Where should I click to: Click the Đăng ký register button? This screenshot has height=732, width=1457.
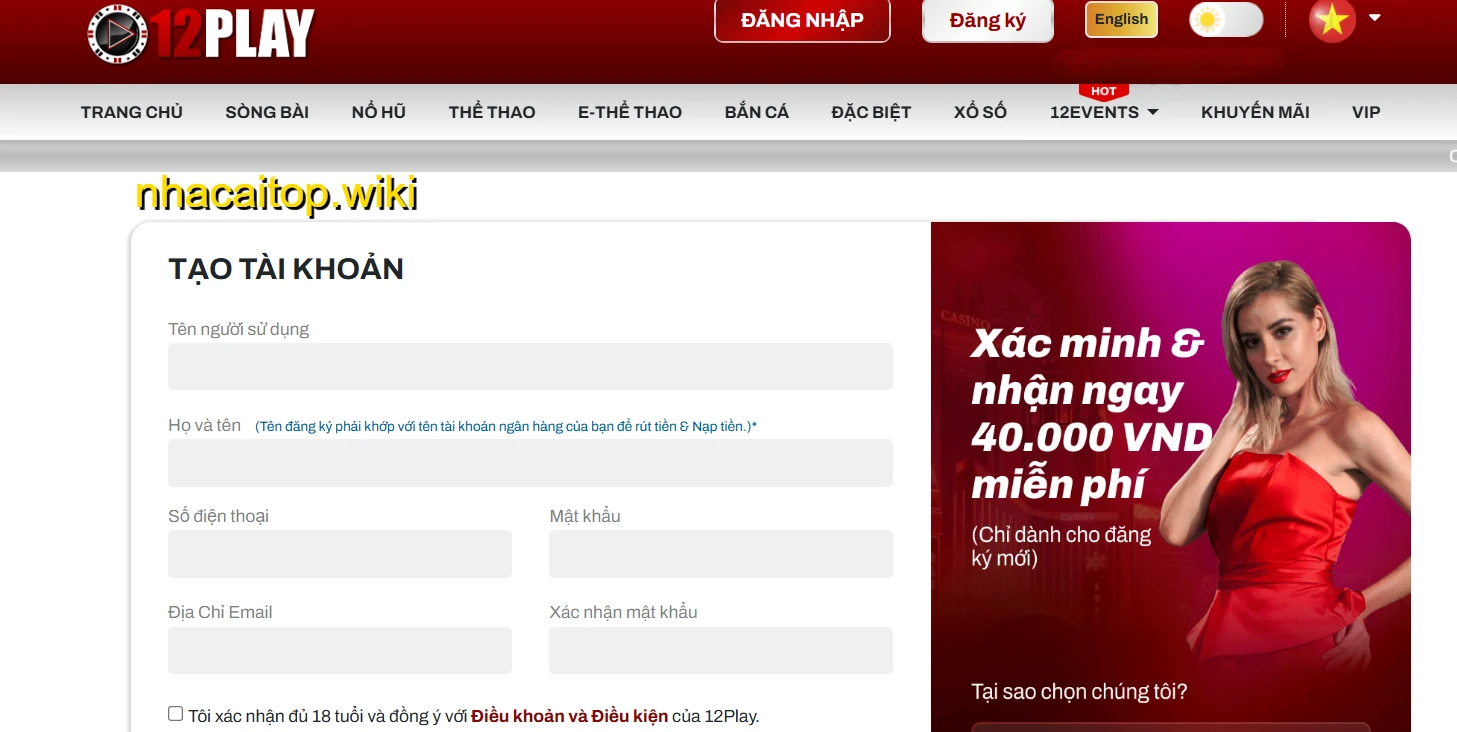point(988,20)
